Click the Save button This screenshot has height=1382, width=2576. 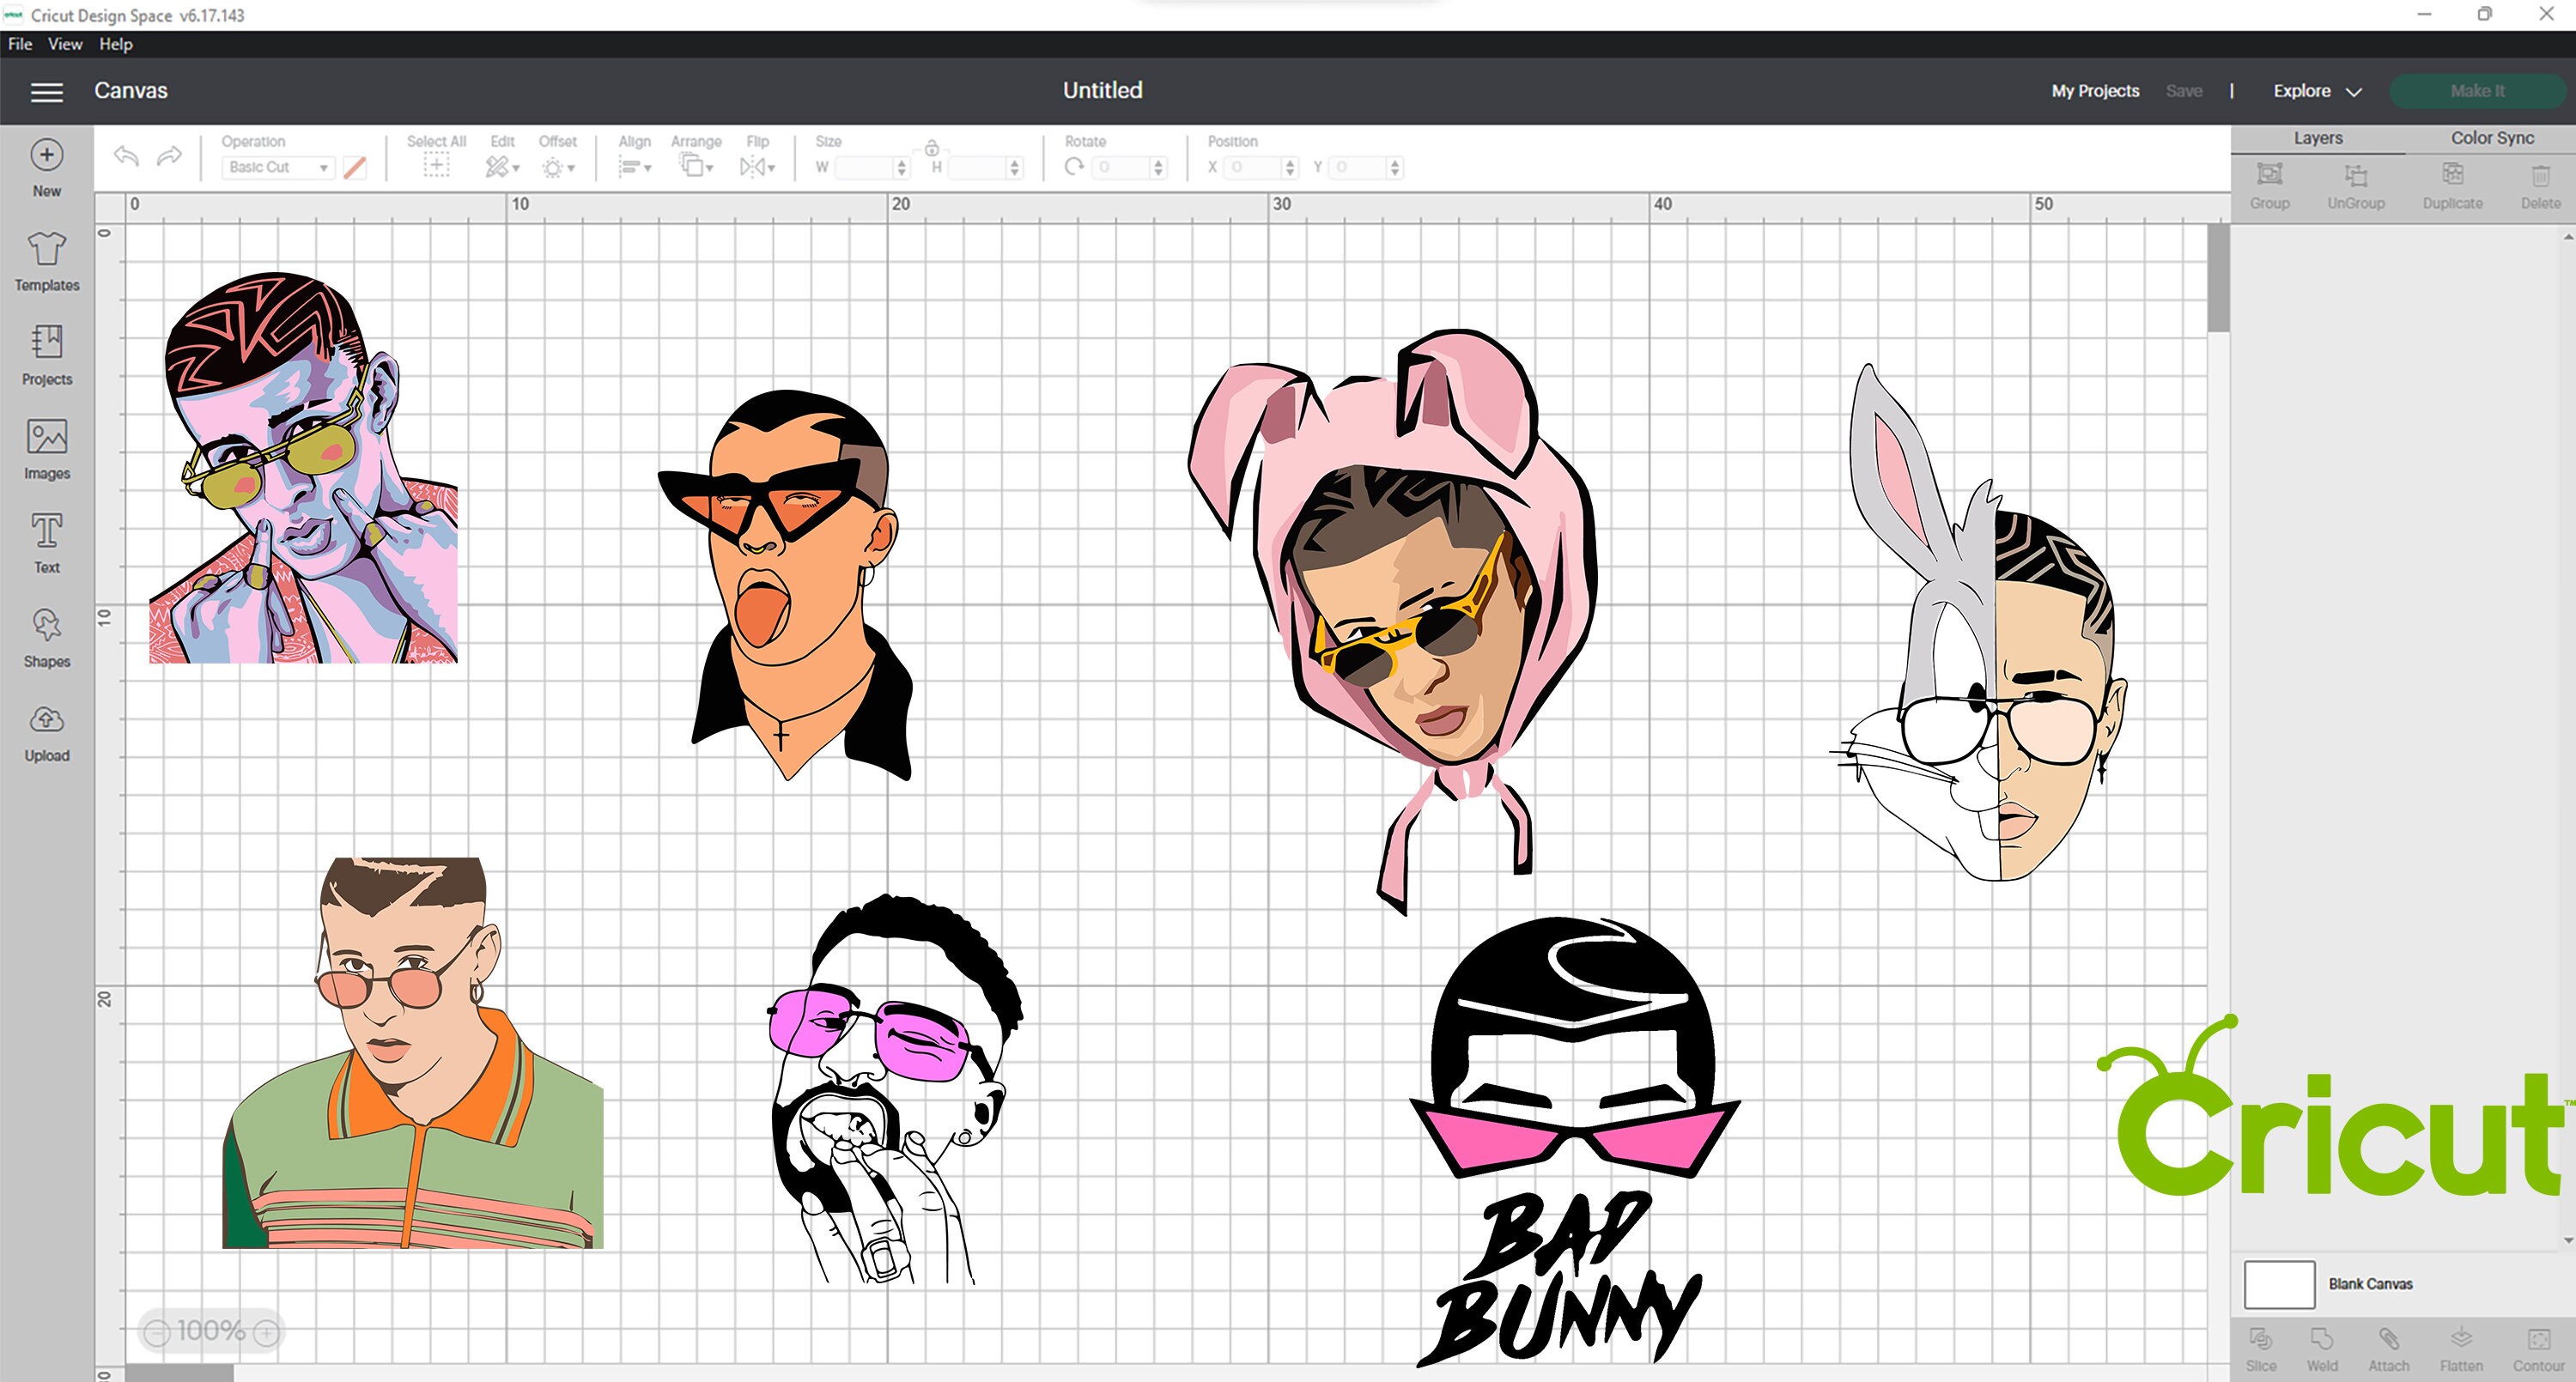tap(2184, 91)
